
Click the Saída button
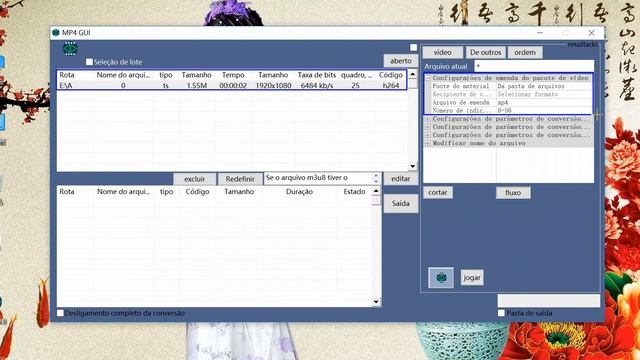point(401,203)
